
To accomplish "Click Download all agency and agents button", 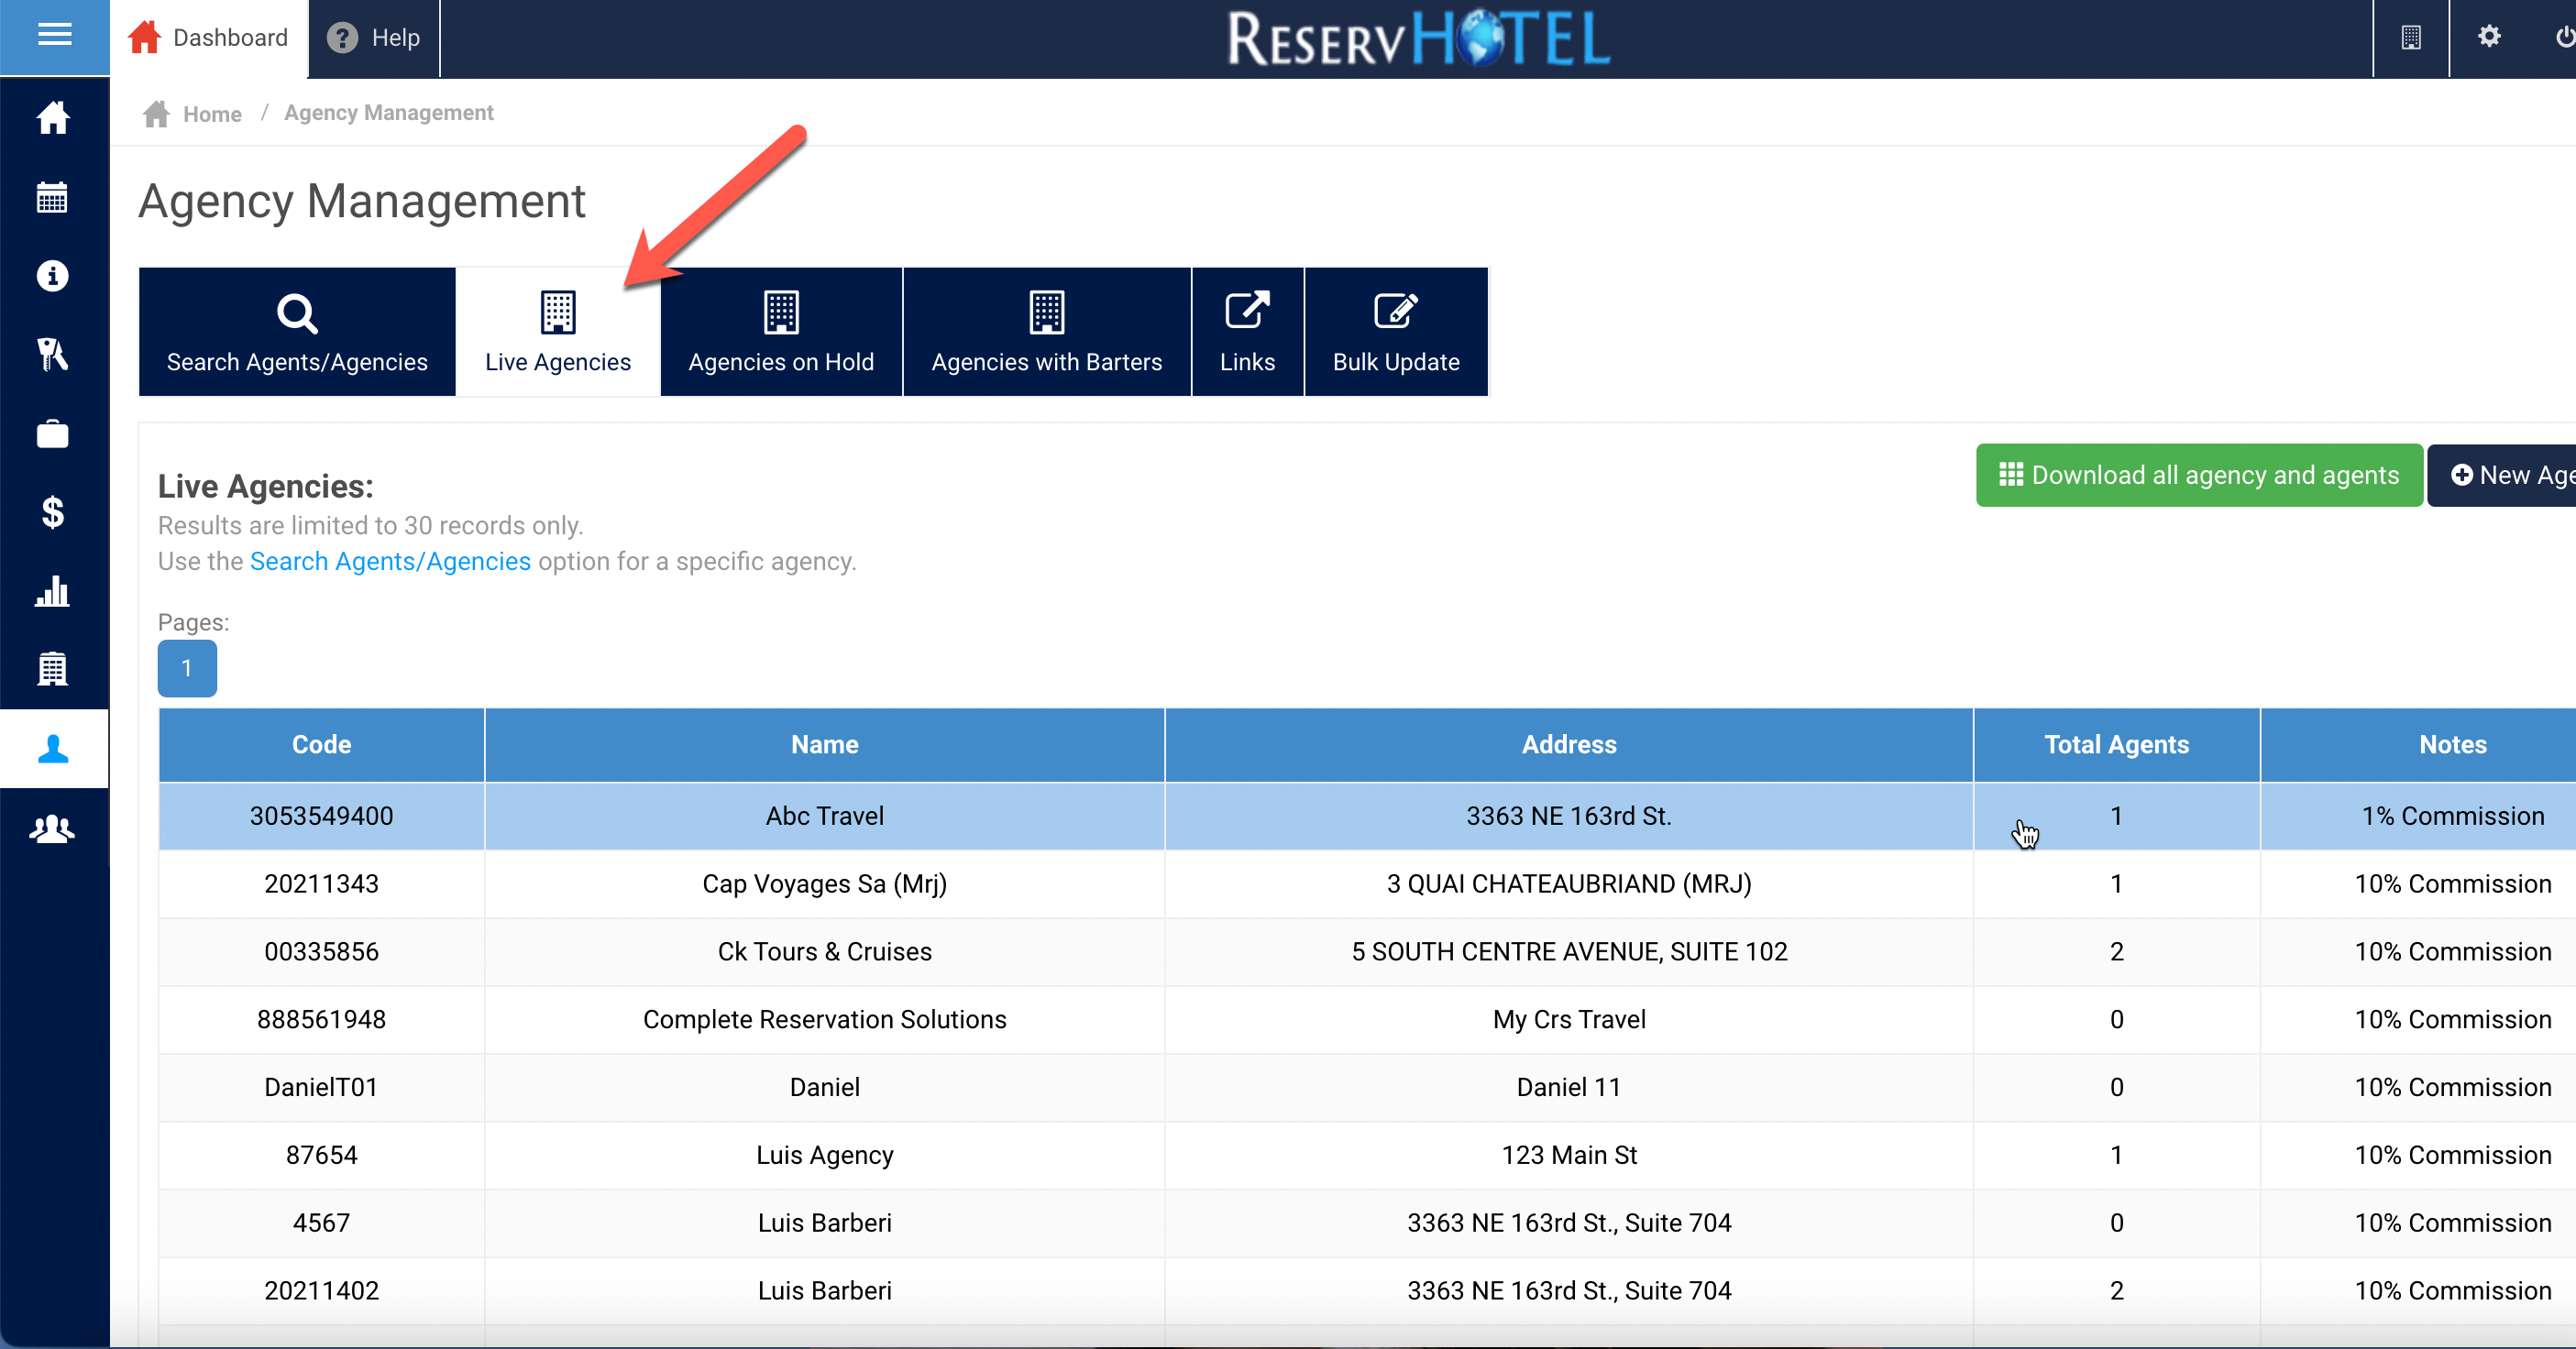I will (x=2198, y=475).
